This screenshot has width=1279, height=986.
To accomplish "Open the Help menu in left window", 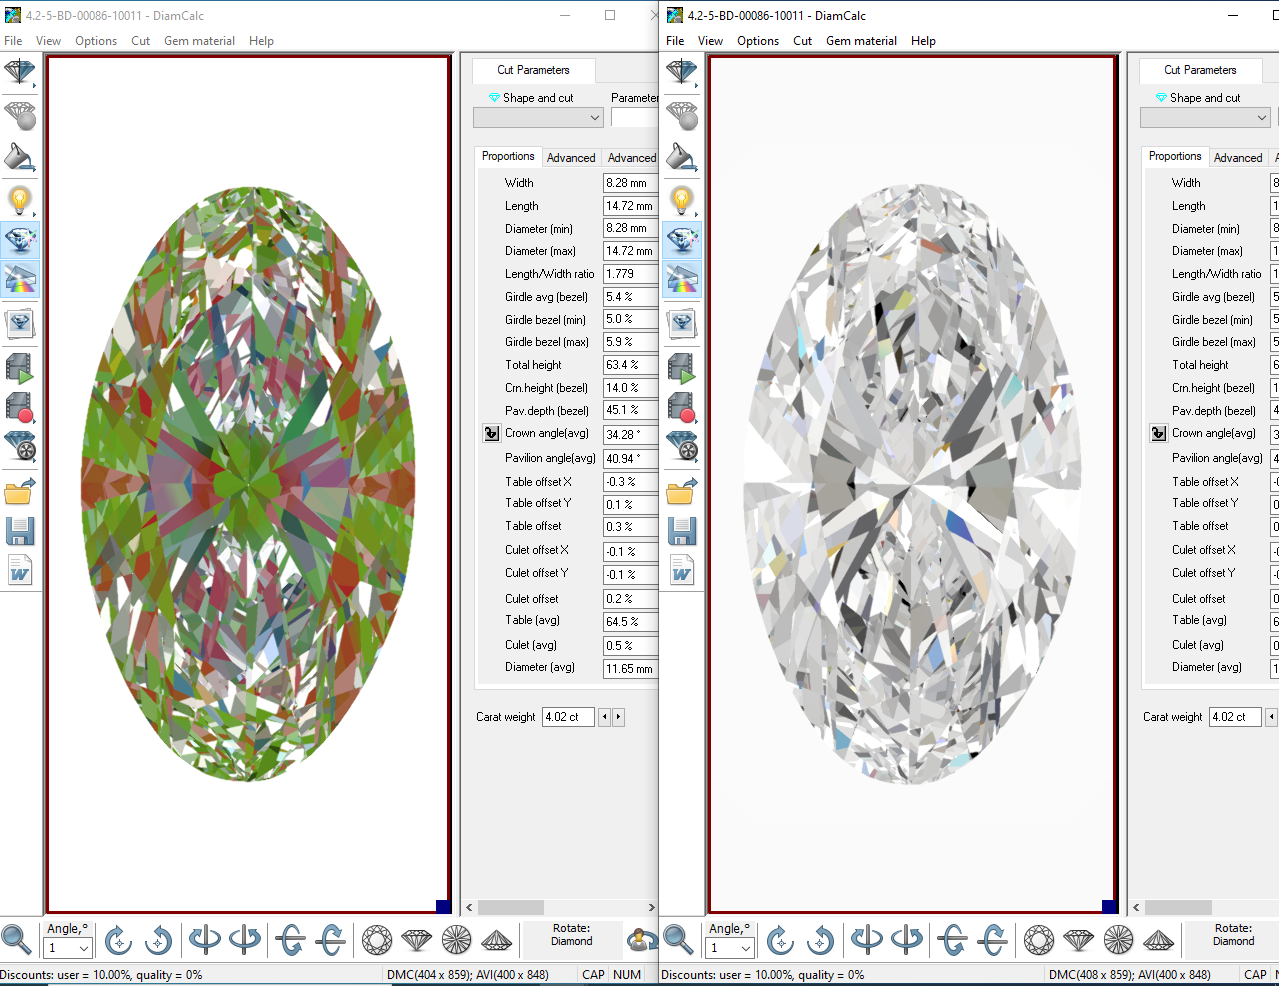I will point(261,41).
